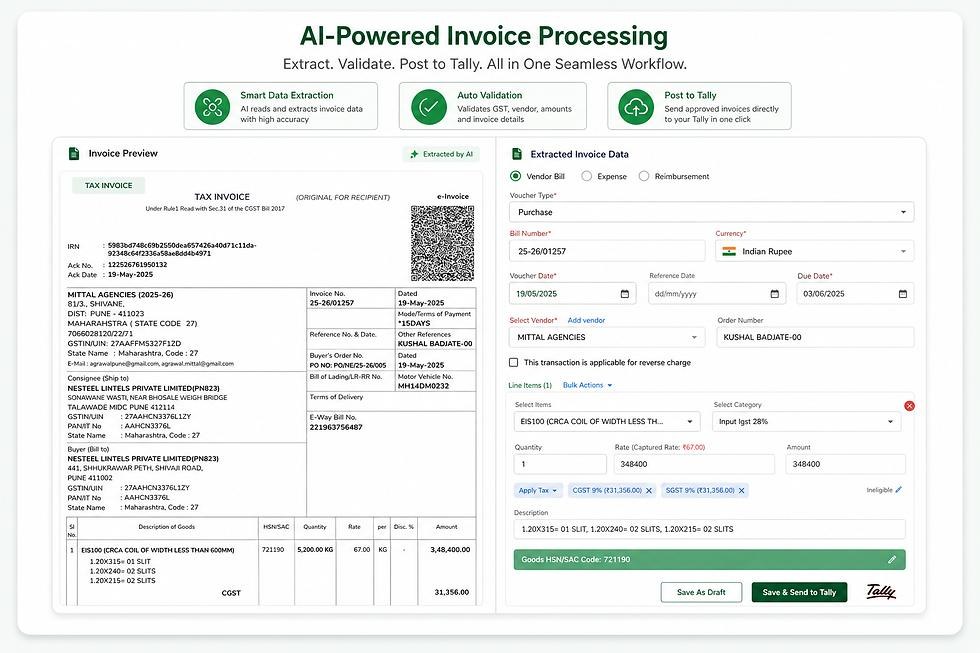Viewport: 980px width, 653px height.
Task: Click the CGST 31,356.00 amount in invoice
Action: coord(452,592)
